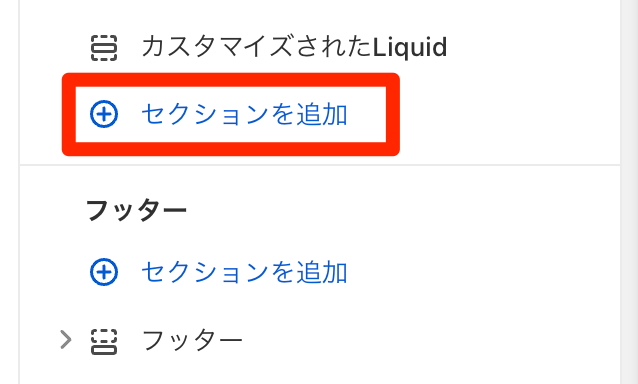Select the フッター section row label

pyautogui.click(x=192, y=340)
